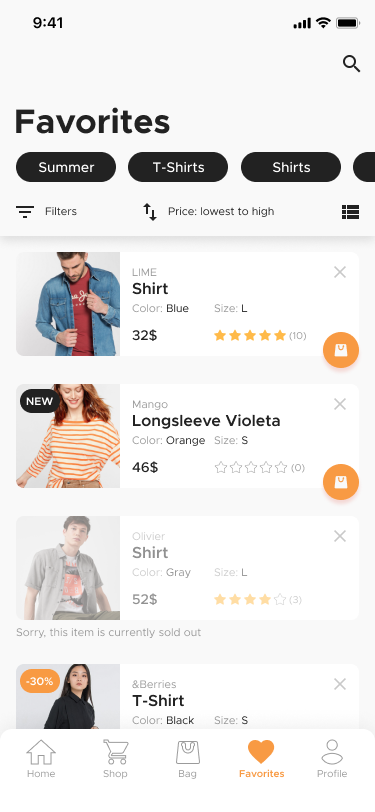
Task: Remove Longsleeve Violeta from favorites
Action: [x=340, y=404]
